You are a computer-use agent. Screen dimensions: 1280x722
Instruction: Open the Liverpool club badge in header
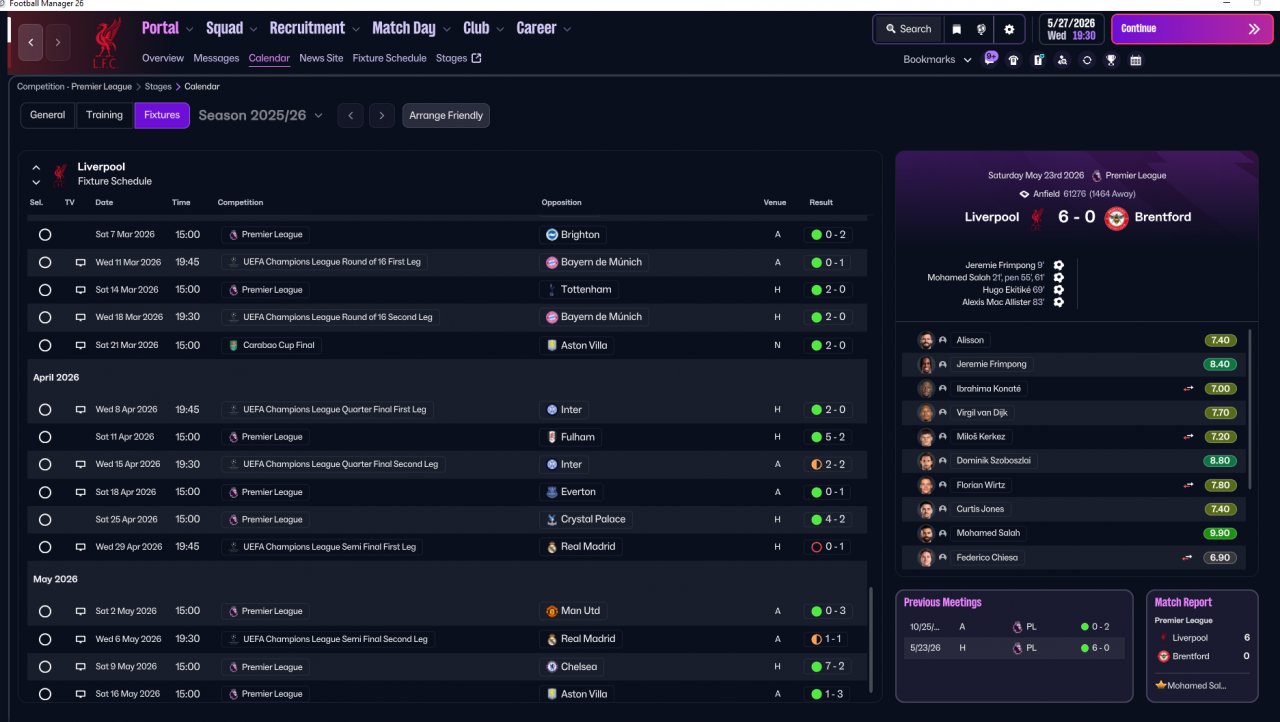106,43
